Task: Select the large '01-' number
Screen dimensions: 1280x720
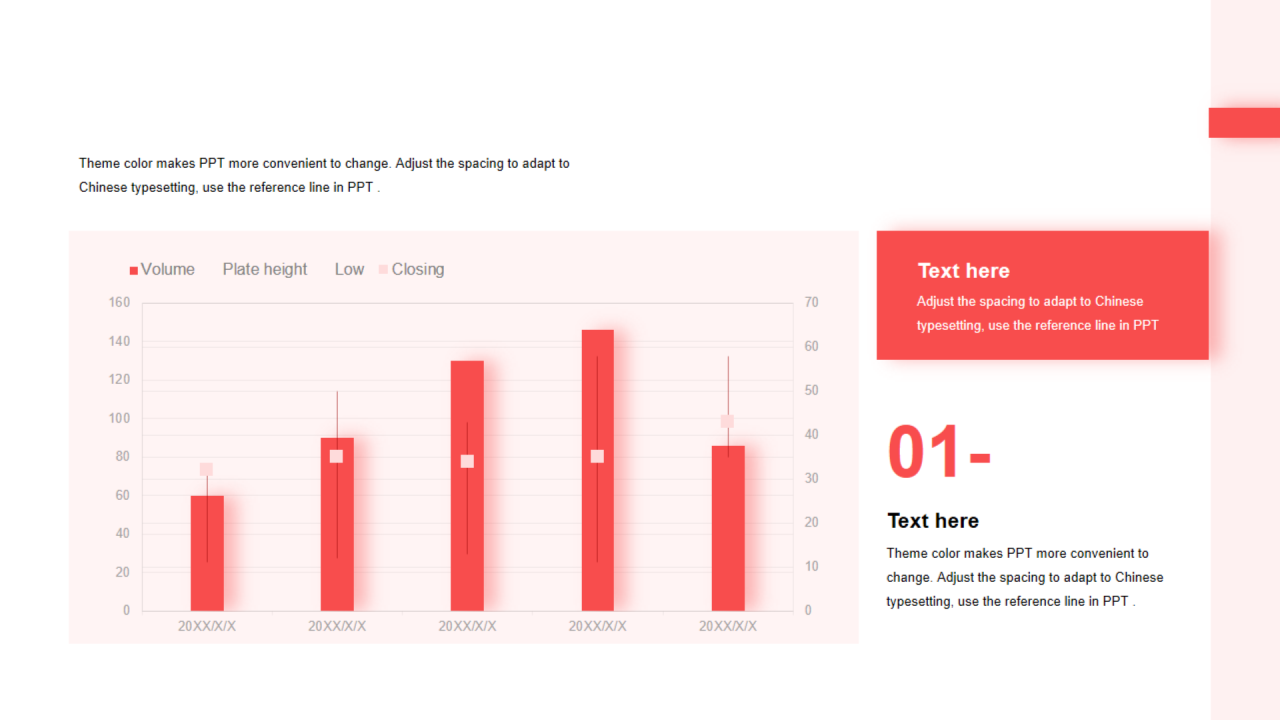Action: (939, 452)
